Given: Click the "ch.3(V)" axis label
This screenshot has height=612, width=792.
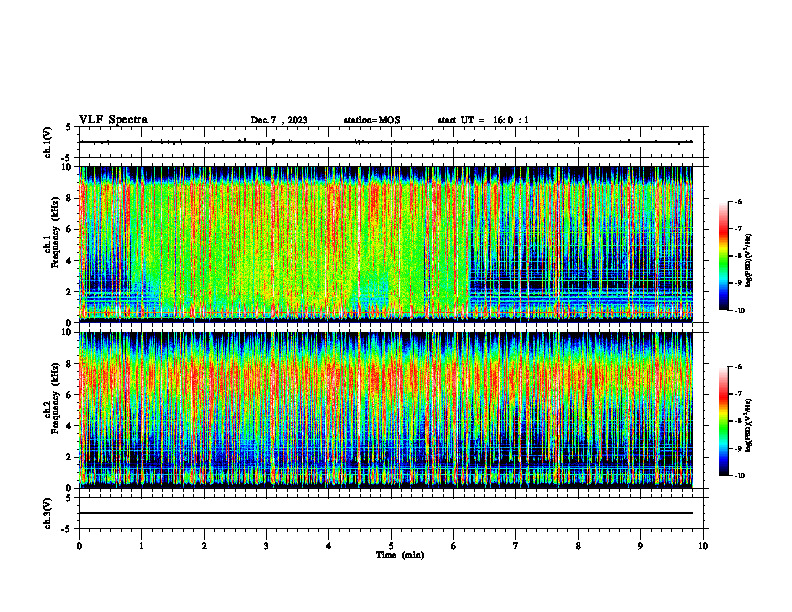Looking at the screenshot, I should click(x=47, y=513).
